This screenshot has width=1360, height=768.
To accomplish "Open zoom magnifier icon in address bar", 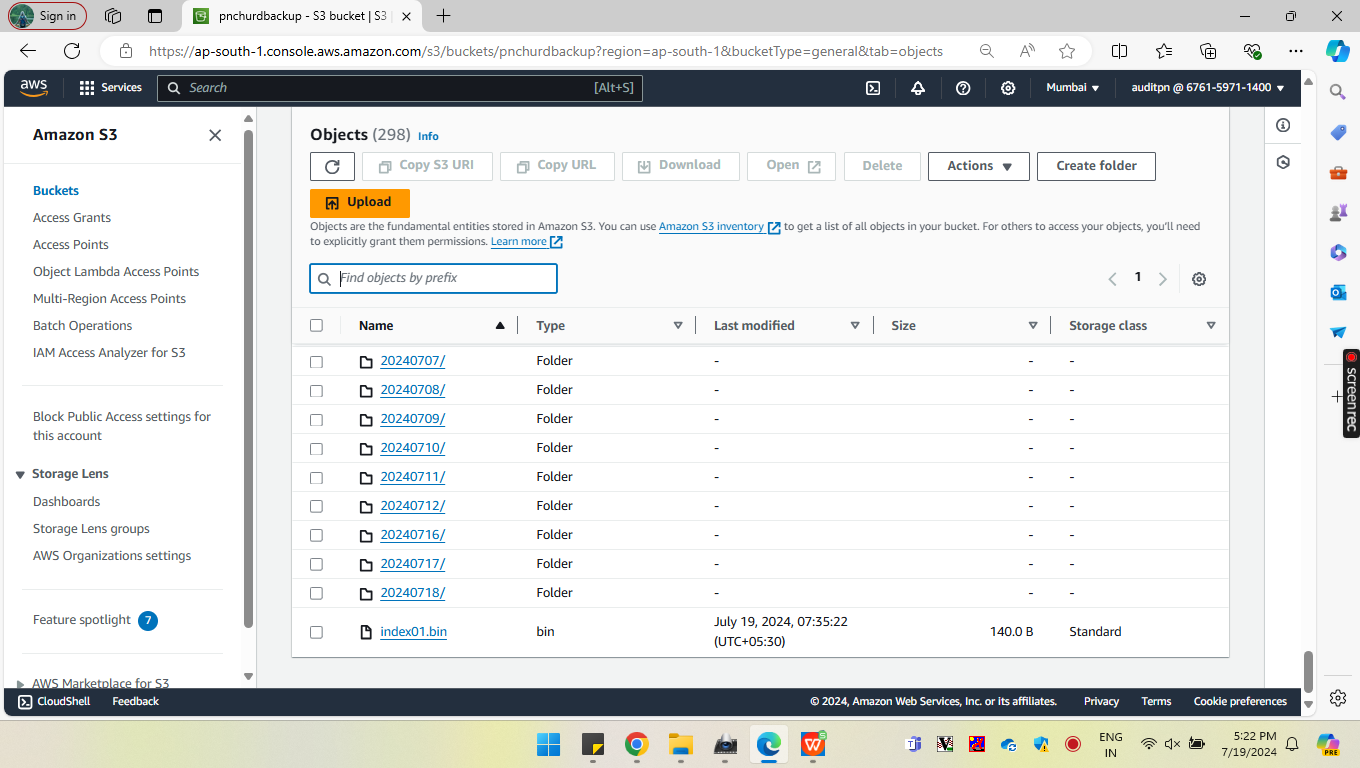I will (987, 51).
